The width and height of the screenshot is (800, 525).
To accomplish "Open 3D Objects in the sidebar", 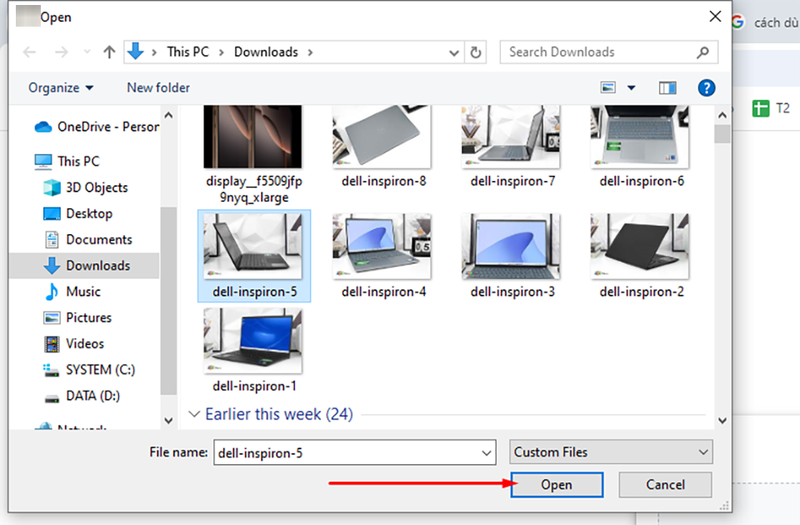I will 86,187.
